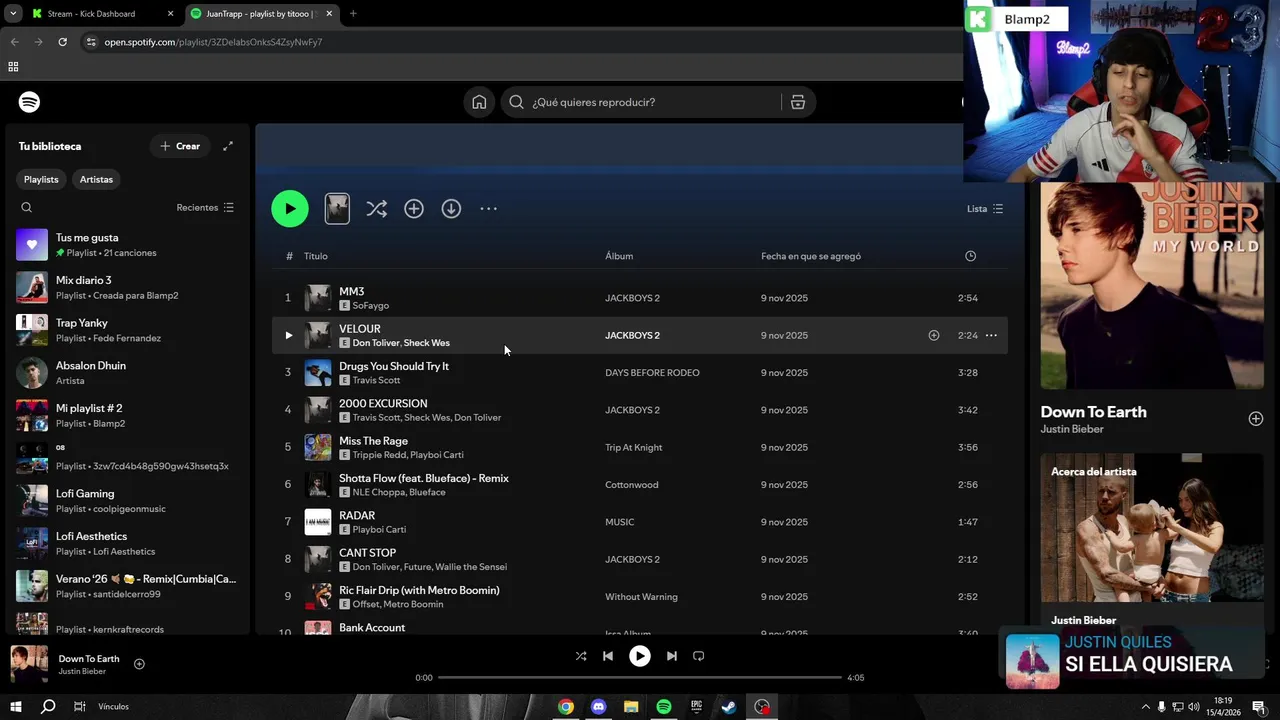Viewport: 1280px width, 720px height.
Task: Click CANT STOP track title
Action: pyautogui.click(x=368, y=553)
